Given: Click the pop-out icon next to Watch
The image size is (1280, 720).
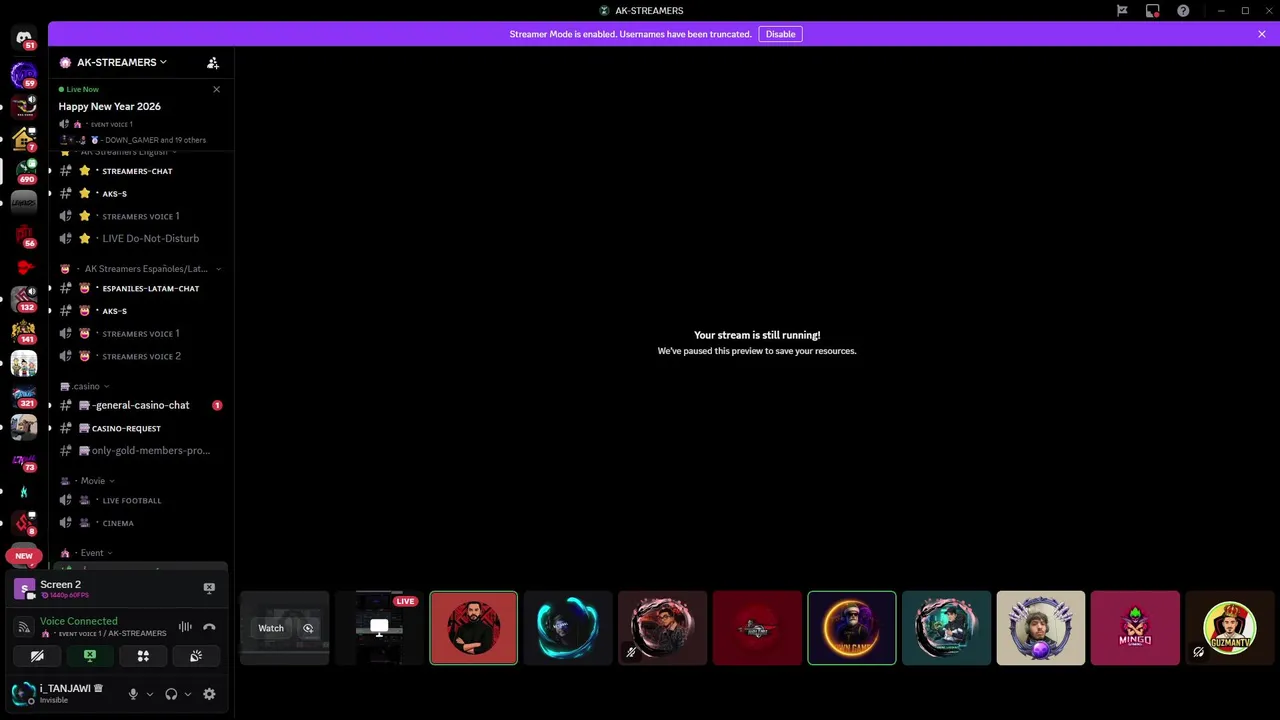Looking at the screenshot, I should (308, 628).
